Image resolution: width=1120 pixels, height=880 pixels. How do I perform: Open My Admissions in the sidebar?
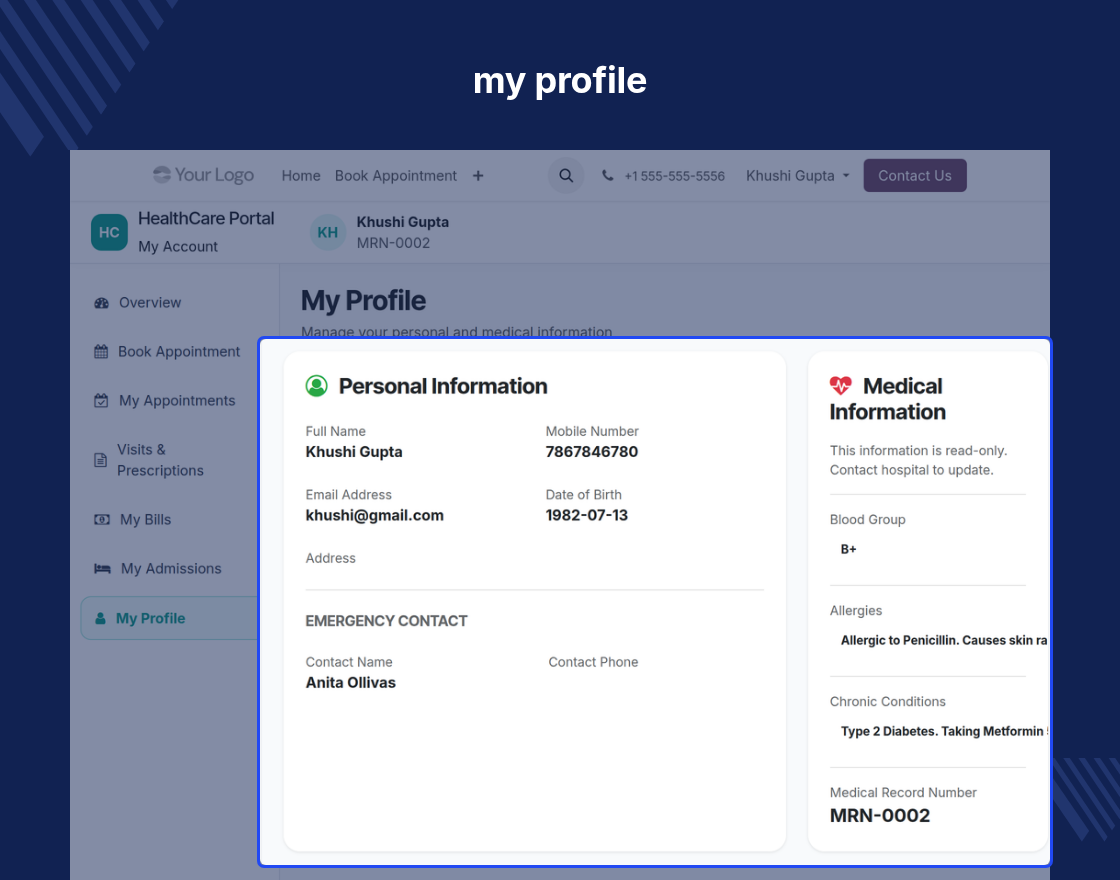171,569
